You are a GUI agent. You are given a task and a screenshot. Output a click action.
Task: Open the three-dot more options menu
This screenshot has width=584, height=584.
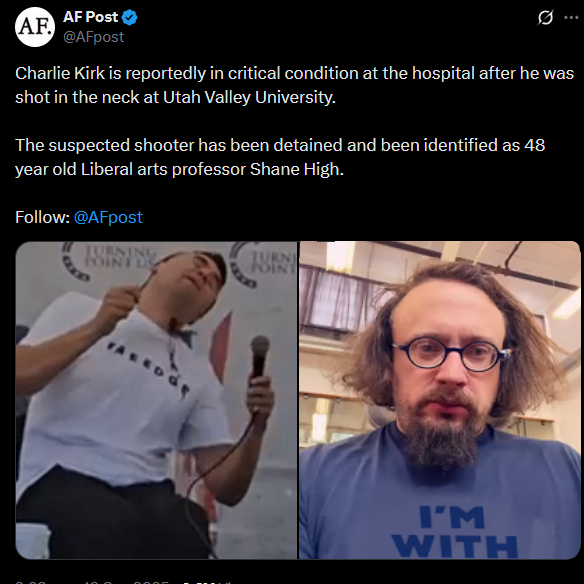pos(571,17)
